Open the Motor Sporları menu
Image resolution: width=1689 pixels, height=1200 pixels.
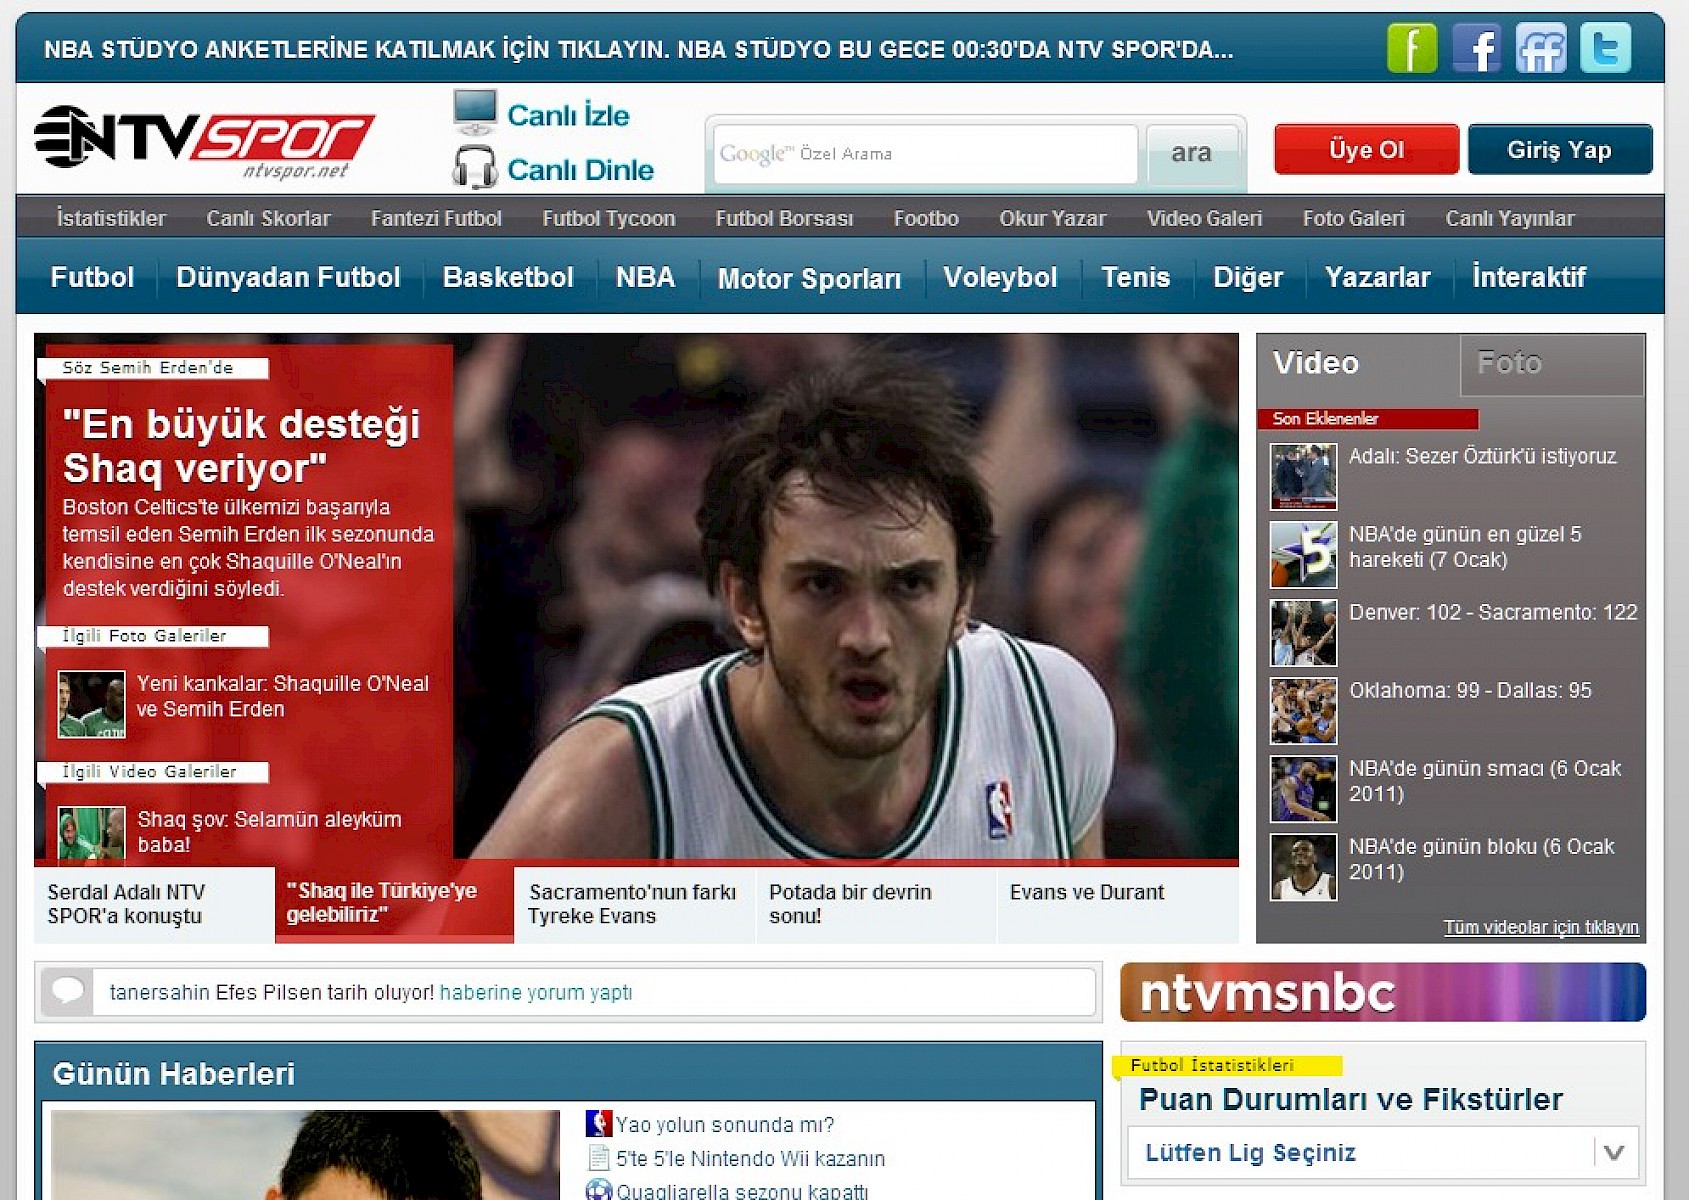click(809, 278)
